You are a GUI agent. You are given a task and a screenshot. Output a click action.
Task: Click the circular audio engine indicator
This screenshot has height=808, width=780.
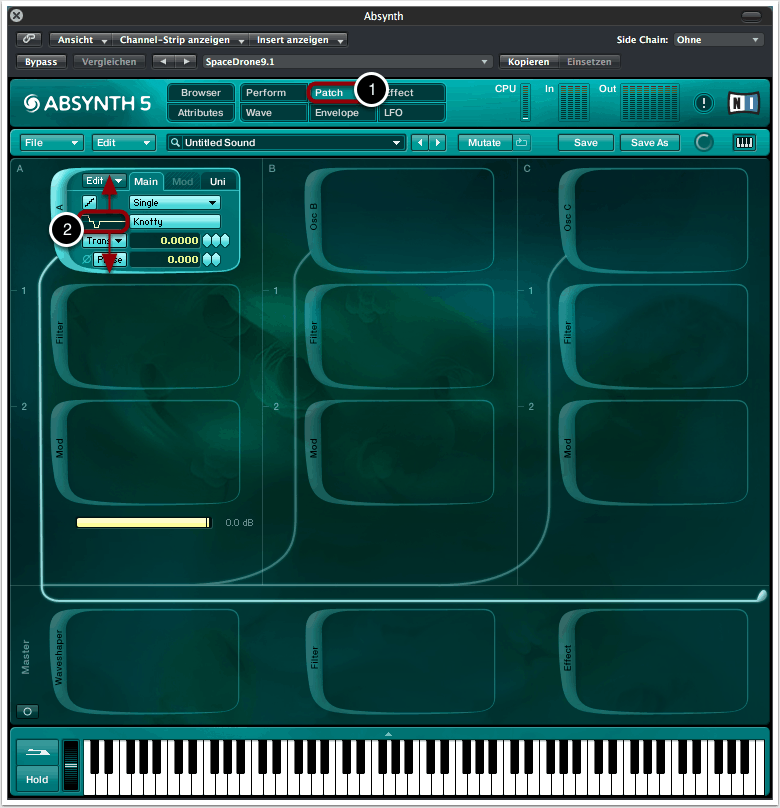[704, 142]
